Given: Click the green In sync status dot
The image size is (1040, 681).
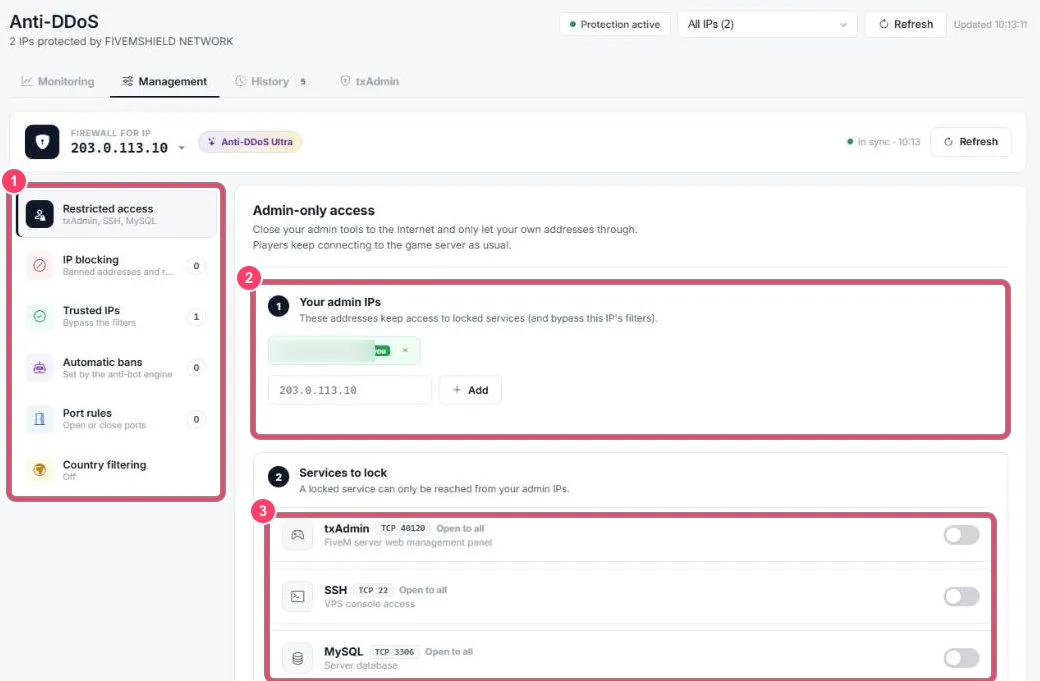Looking at the screenshot, I should pos(850,142).
